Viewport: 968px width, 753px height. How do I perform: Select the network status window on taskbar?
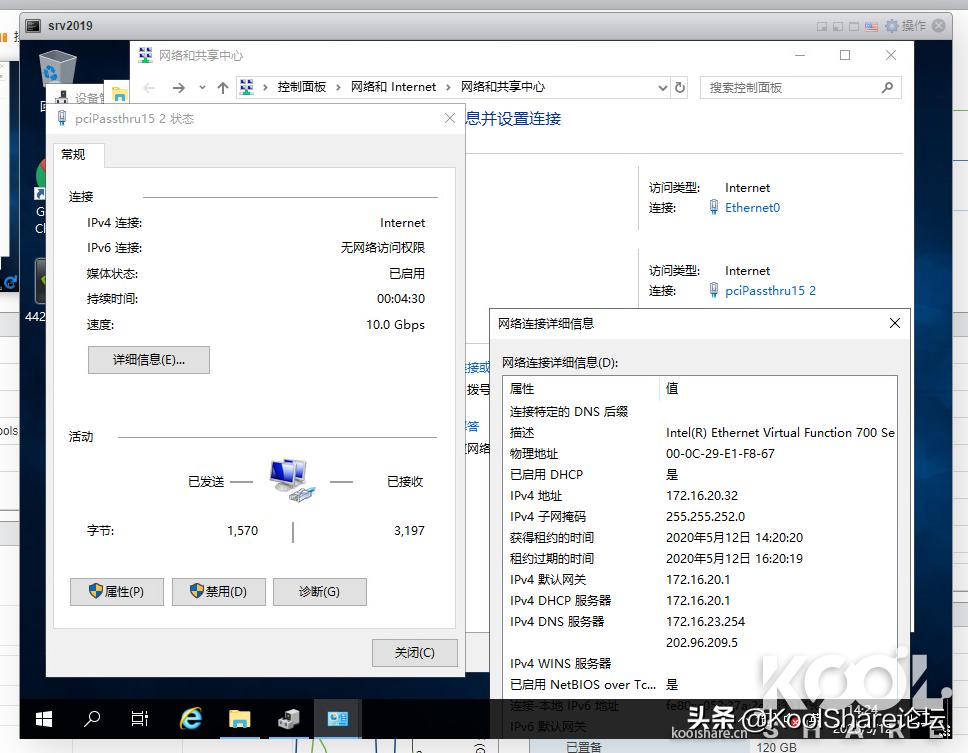(337, 718)
